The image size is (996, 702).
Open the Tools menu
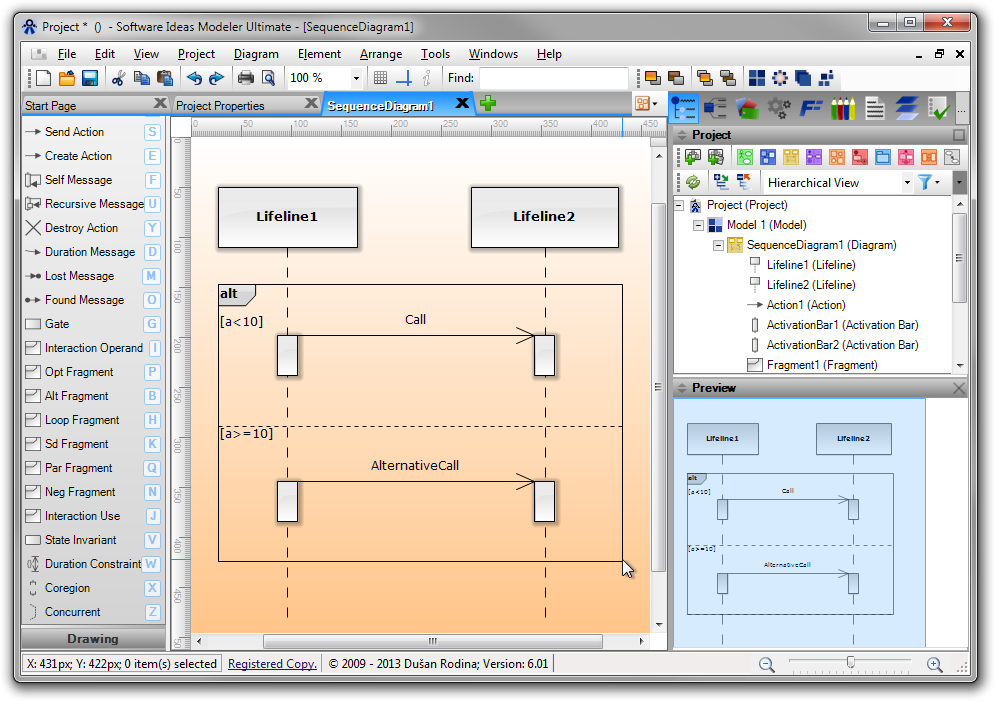[435, 54]
